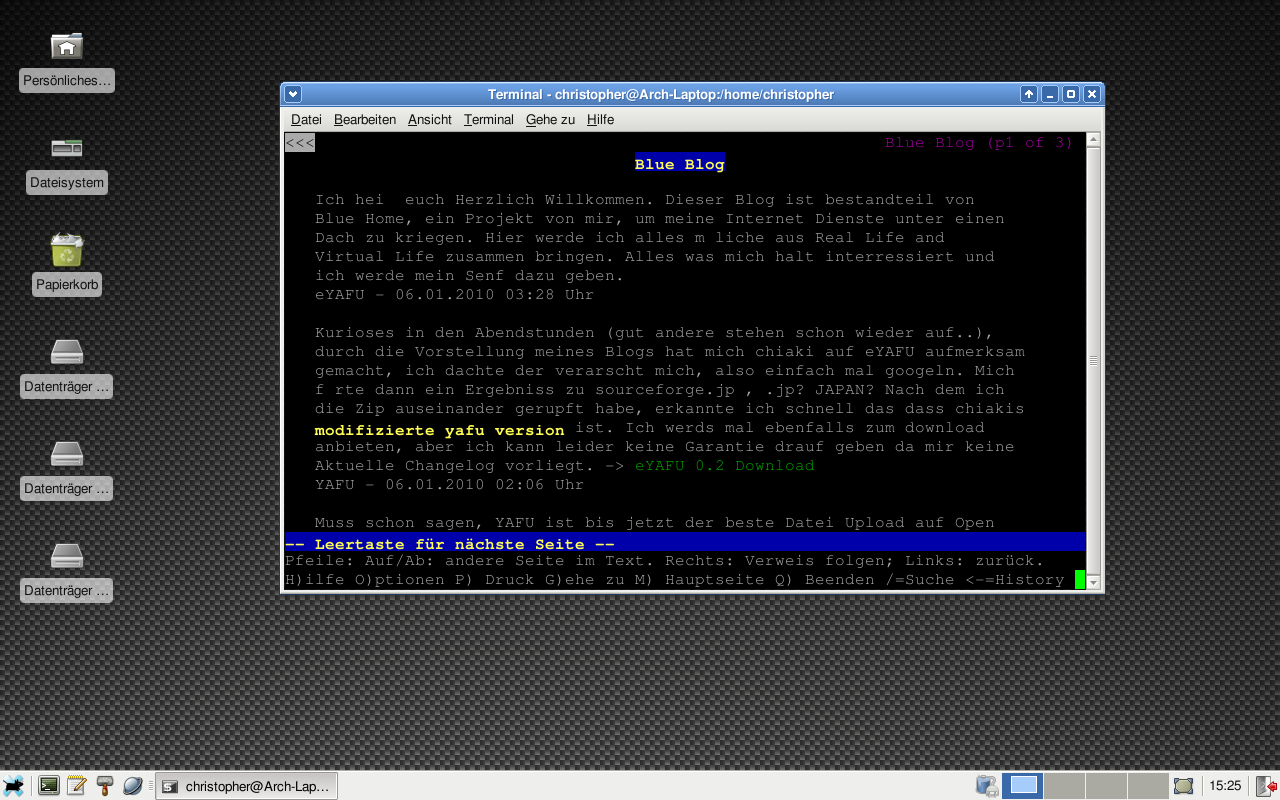
Task: Open the Bearbeiten menu
Action: point(364,120)
